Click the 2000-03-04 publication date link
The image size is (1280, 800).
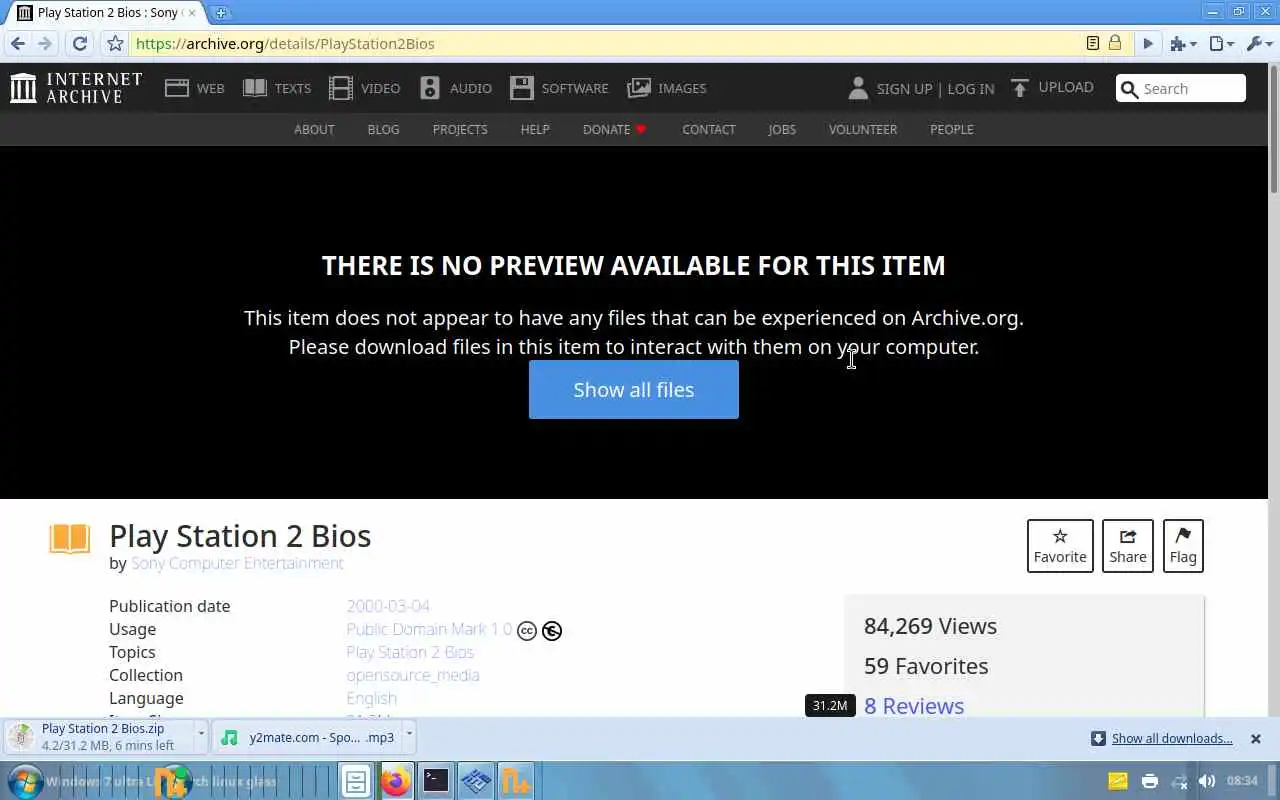[x=388, y=606]
